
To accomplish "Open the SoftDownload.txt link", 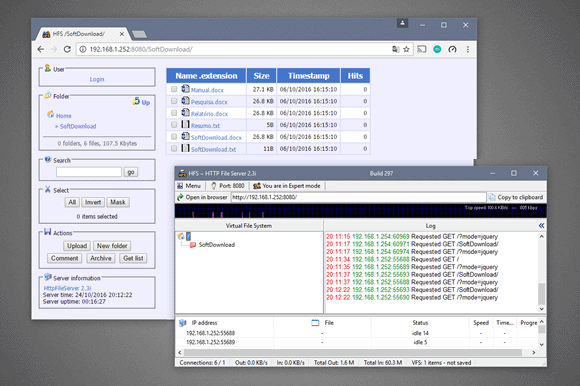I will pyautogui.click(x=213, y=149).
